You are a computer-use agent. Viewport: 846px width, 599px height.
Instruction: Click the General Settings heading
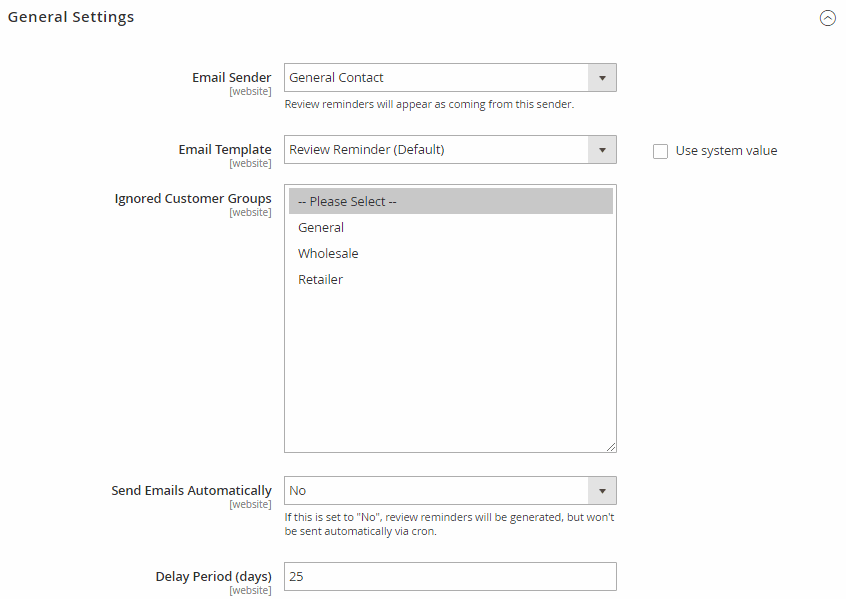tap(71, 17)
